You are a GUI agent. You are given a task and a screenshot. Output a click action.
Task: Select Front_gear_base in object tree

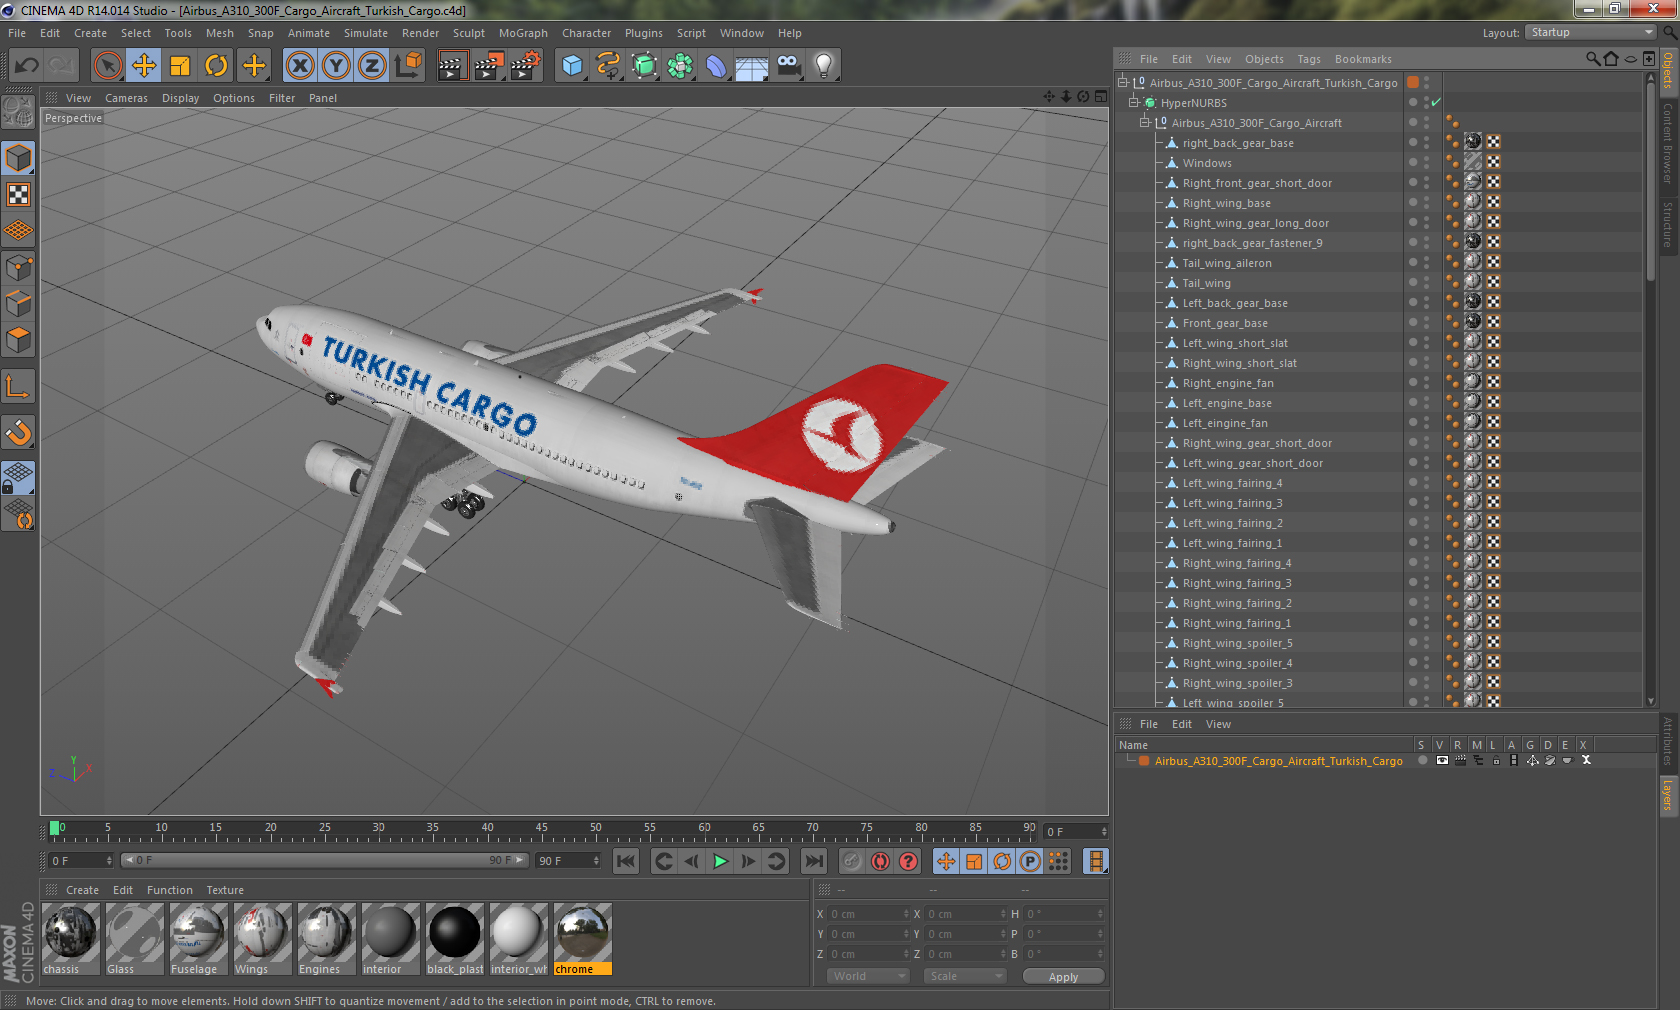click(1225, 323)
